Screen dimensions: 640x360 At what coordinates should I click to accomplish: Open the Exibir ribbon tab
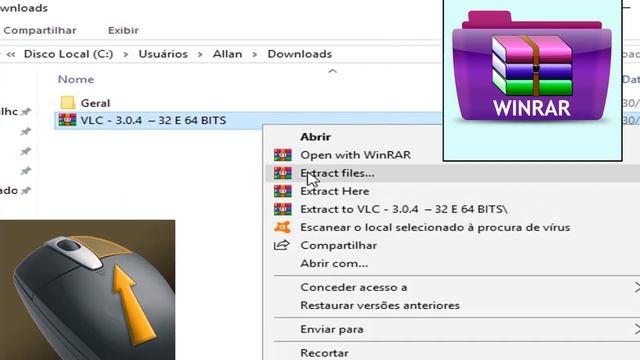pyautogui.click(x=123, y=30)
